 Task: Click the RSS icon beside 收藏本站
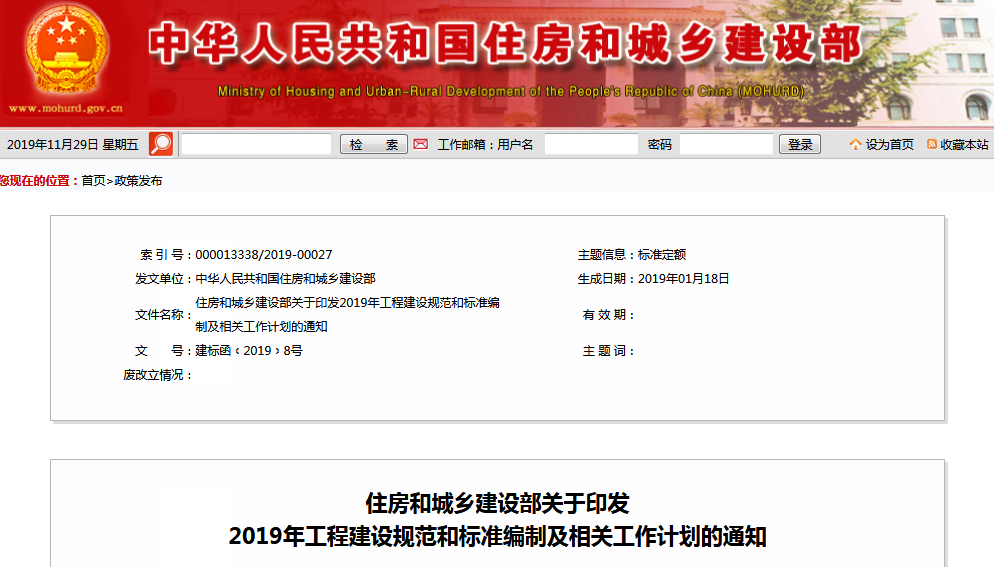(x=932, y=145)
